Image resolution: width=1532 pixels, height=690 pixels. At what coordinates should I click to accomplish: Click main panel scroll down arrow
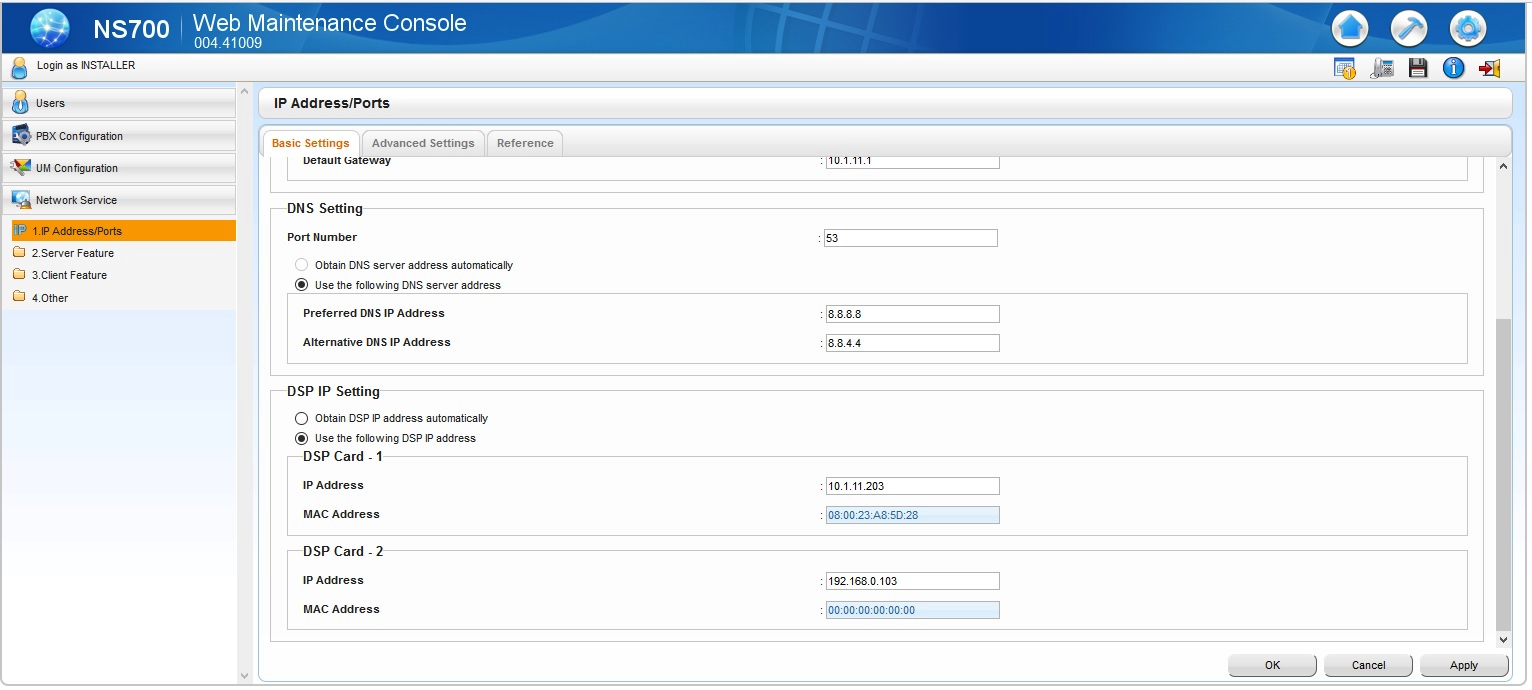1502,640
